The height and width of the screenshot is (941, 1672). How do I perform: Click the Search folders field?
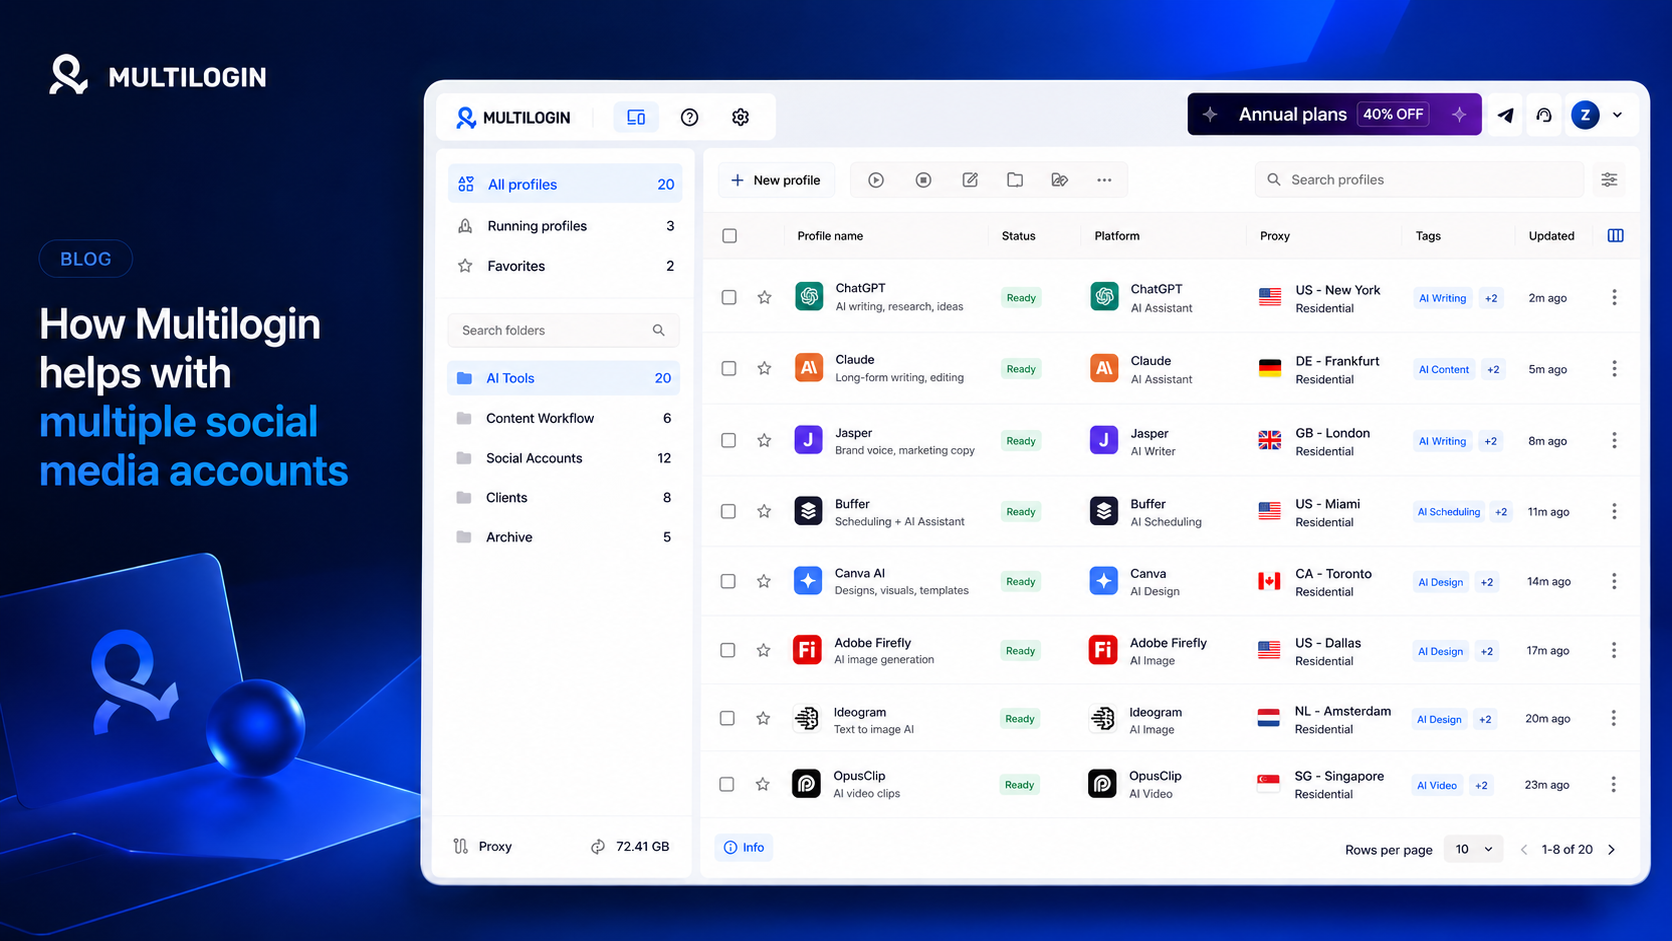(564, 330)
